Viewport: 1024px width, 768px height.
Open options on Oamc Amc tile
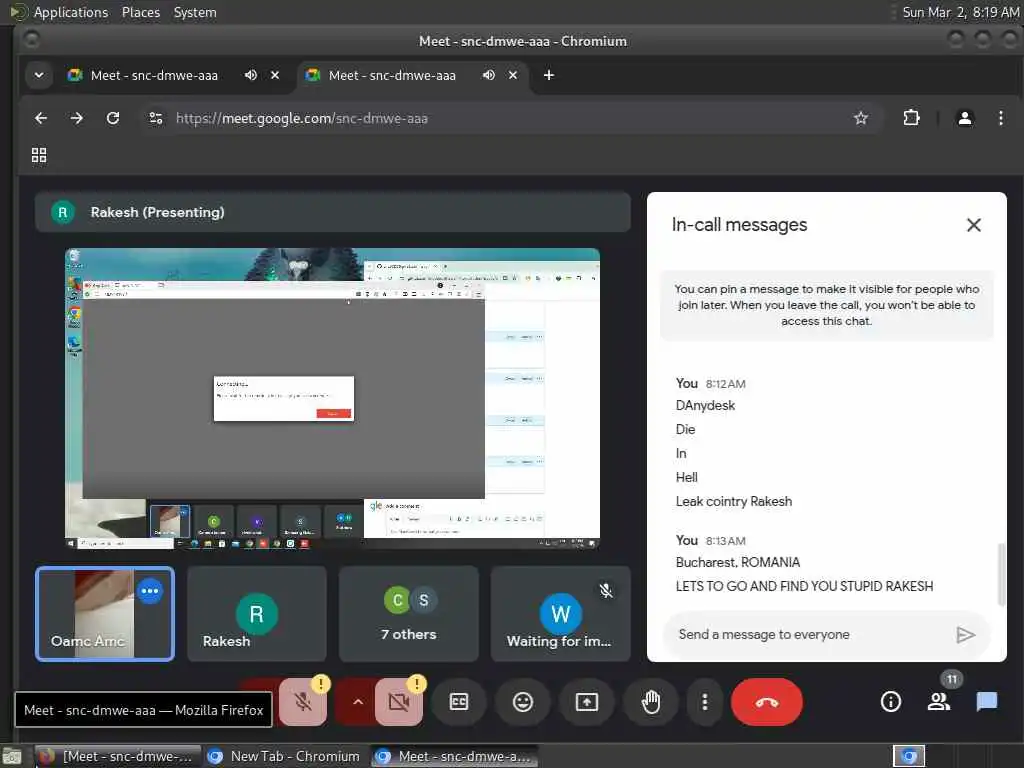click(x=150, y=591)
